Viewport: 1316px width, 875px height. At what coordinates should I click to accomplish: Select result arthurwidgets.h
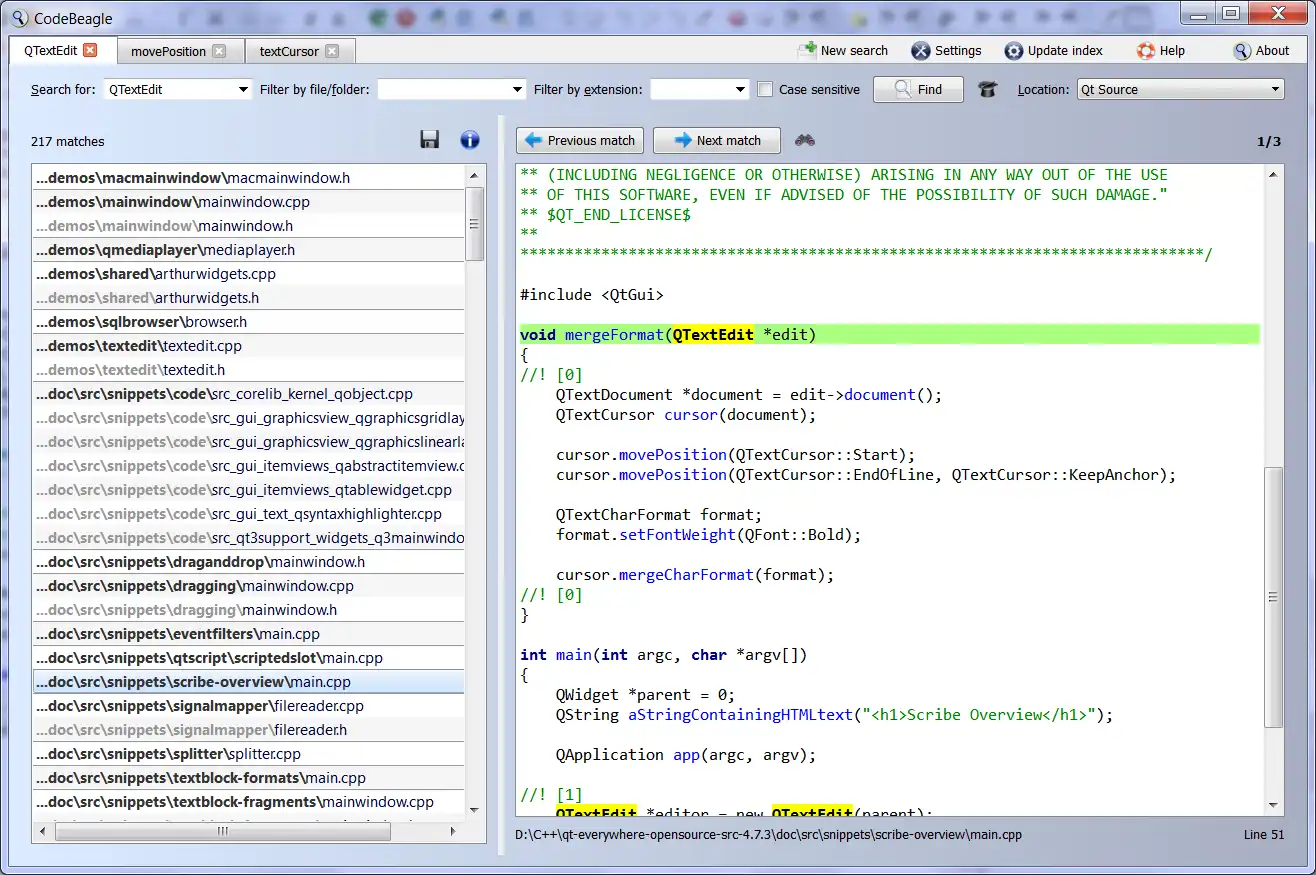pos(249,298)
